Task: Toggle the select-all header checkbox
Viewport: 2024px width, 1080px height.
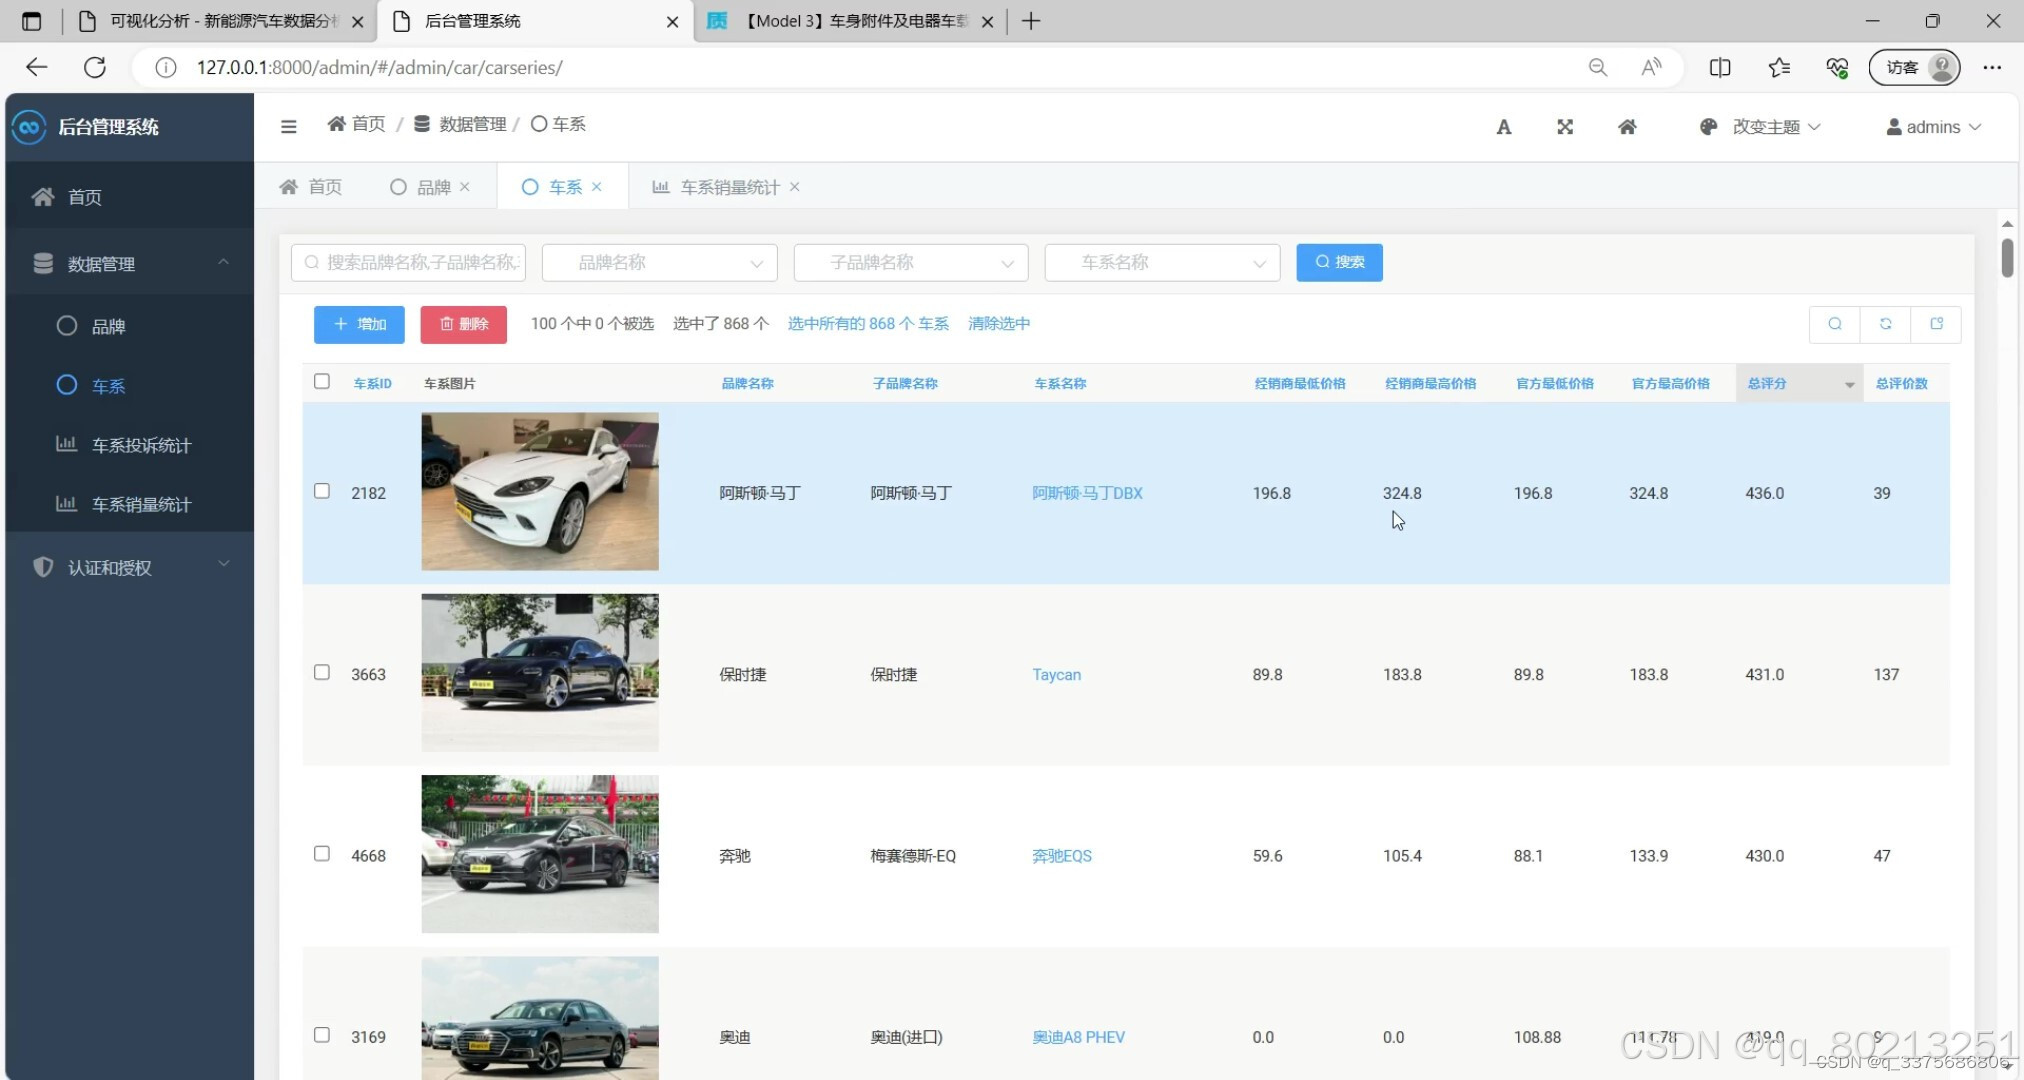Action: point(322,381)
